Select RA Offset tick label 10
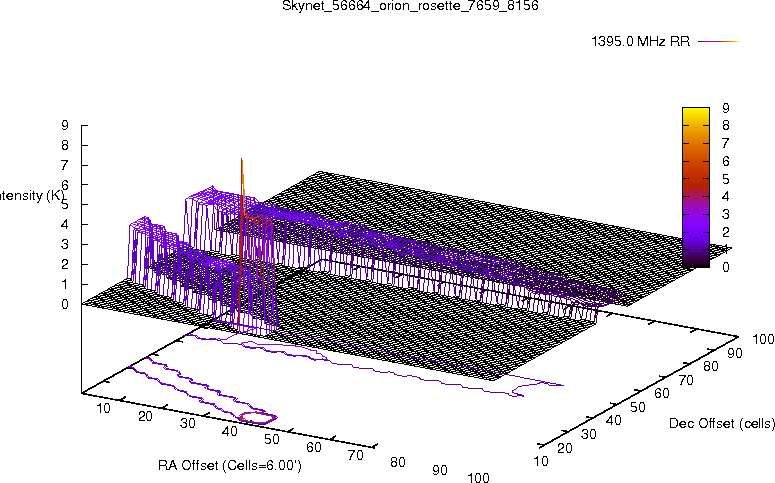The image size is (775, 483). tap(103, 408)
